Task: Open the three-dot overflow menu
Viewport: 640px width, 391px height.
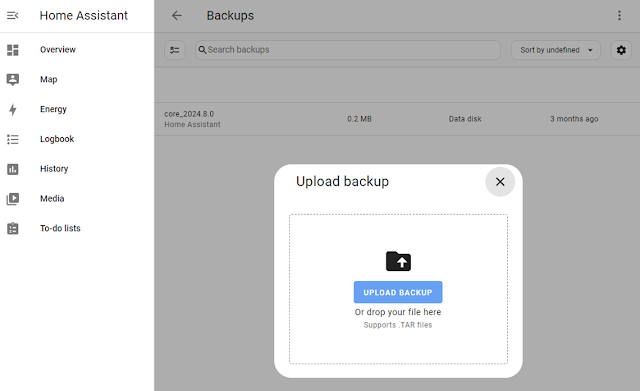Action: click(x=619, y=16)
